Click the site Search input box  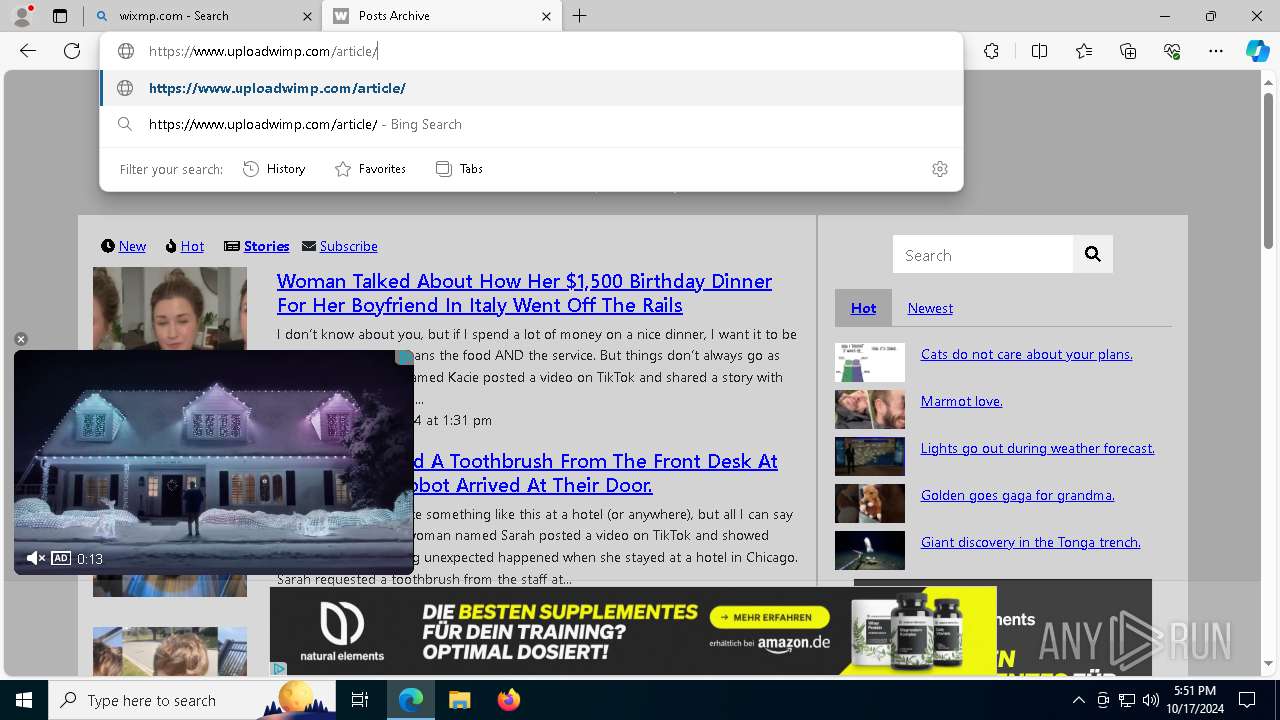pos(983,254)
